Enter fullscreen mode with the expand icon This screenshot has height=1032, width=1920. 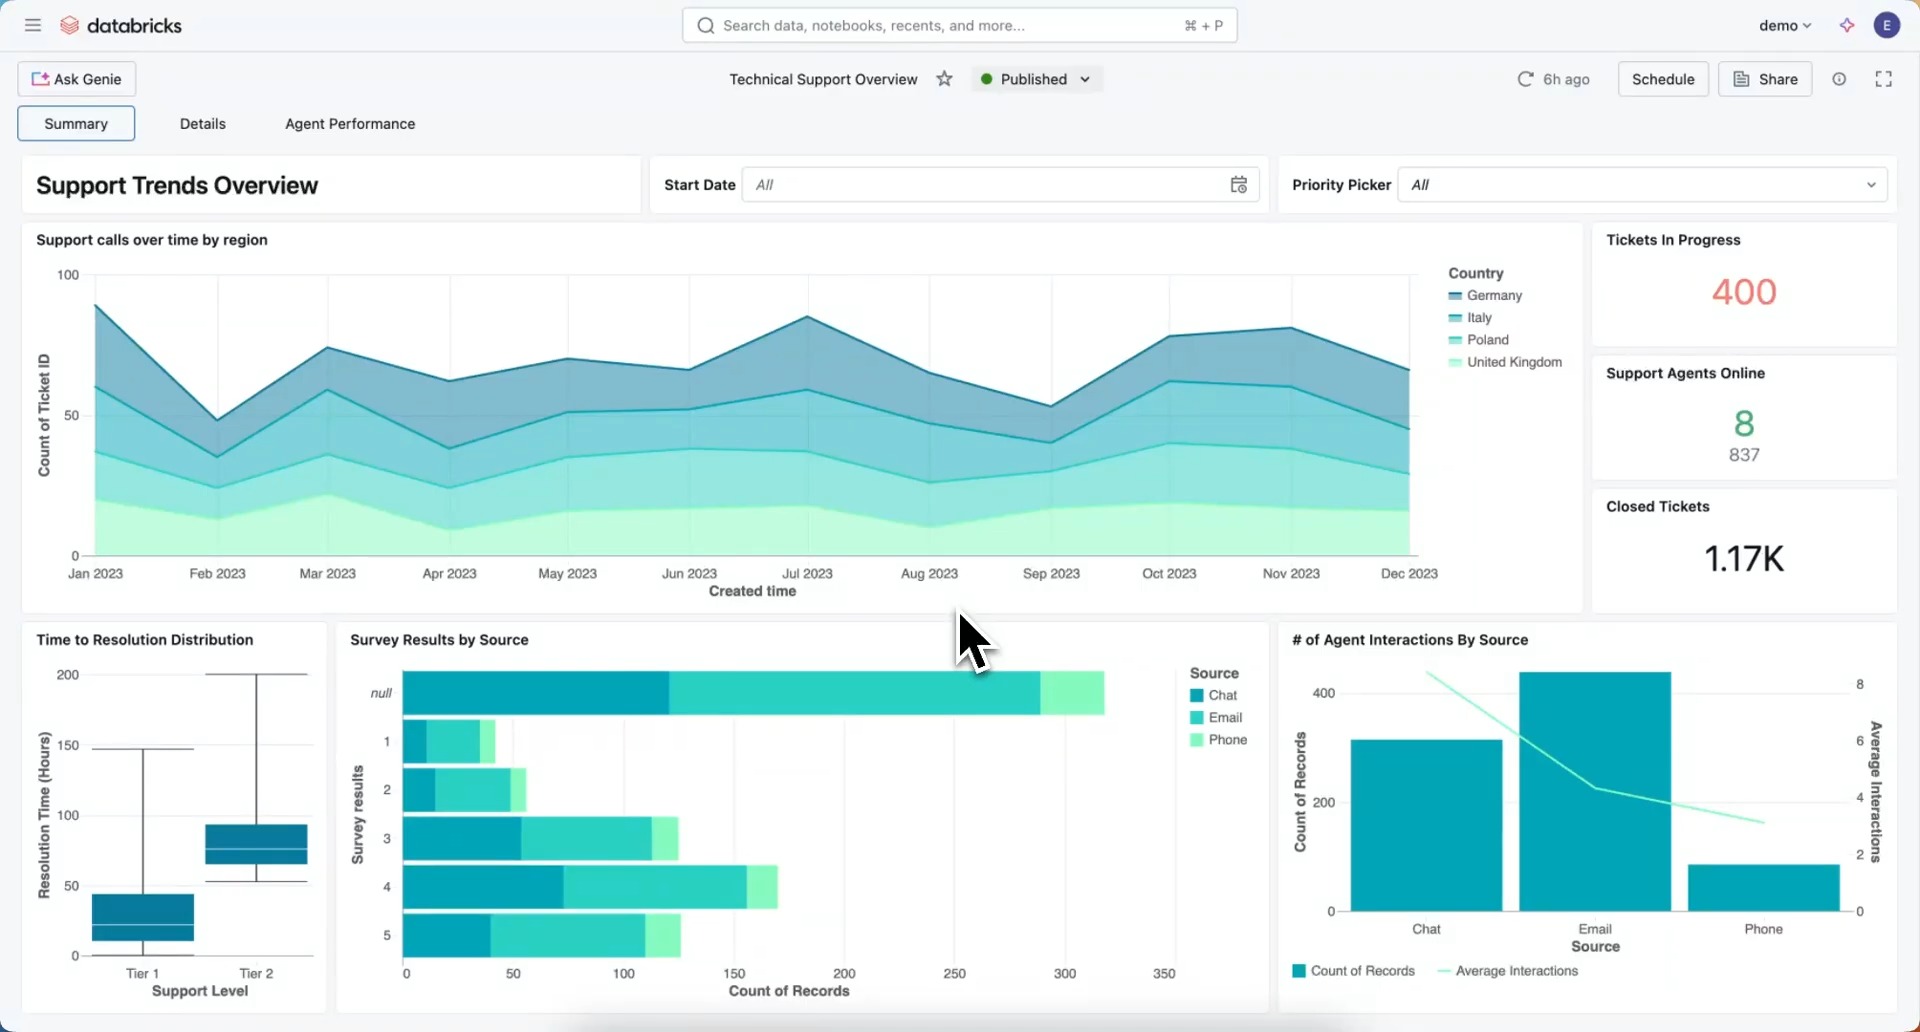click(1884, 79)
